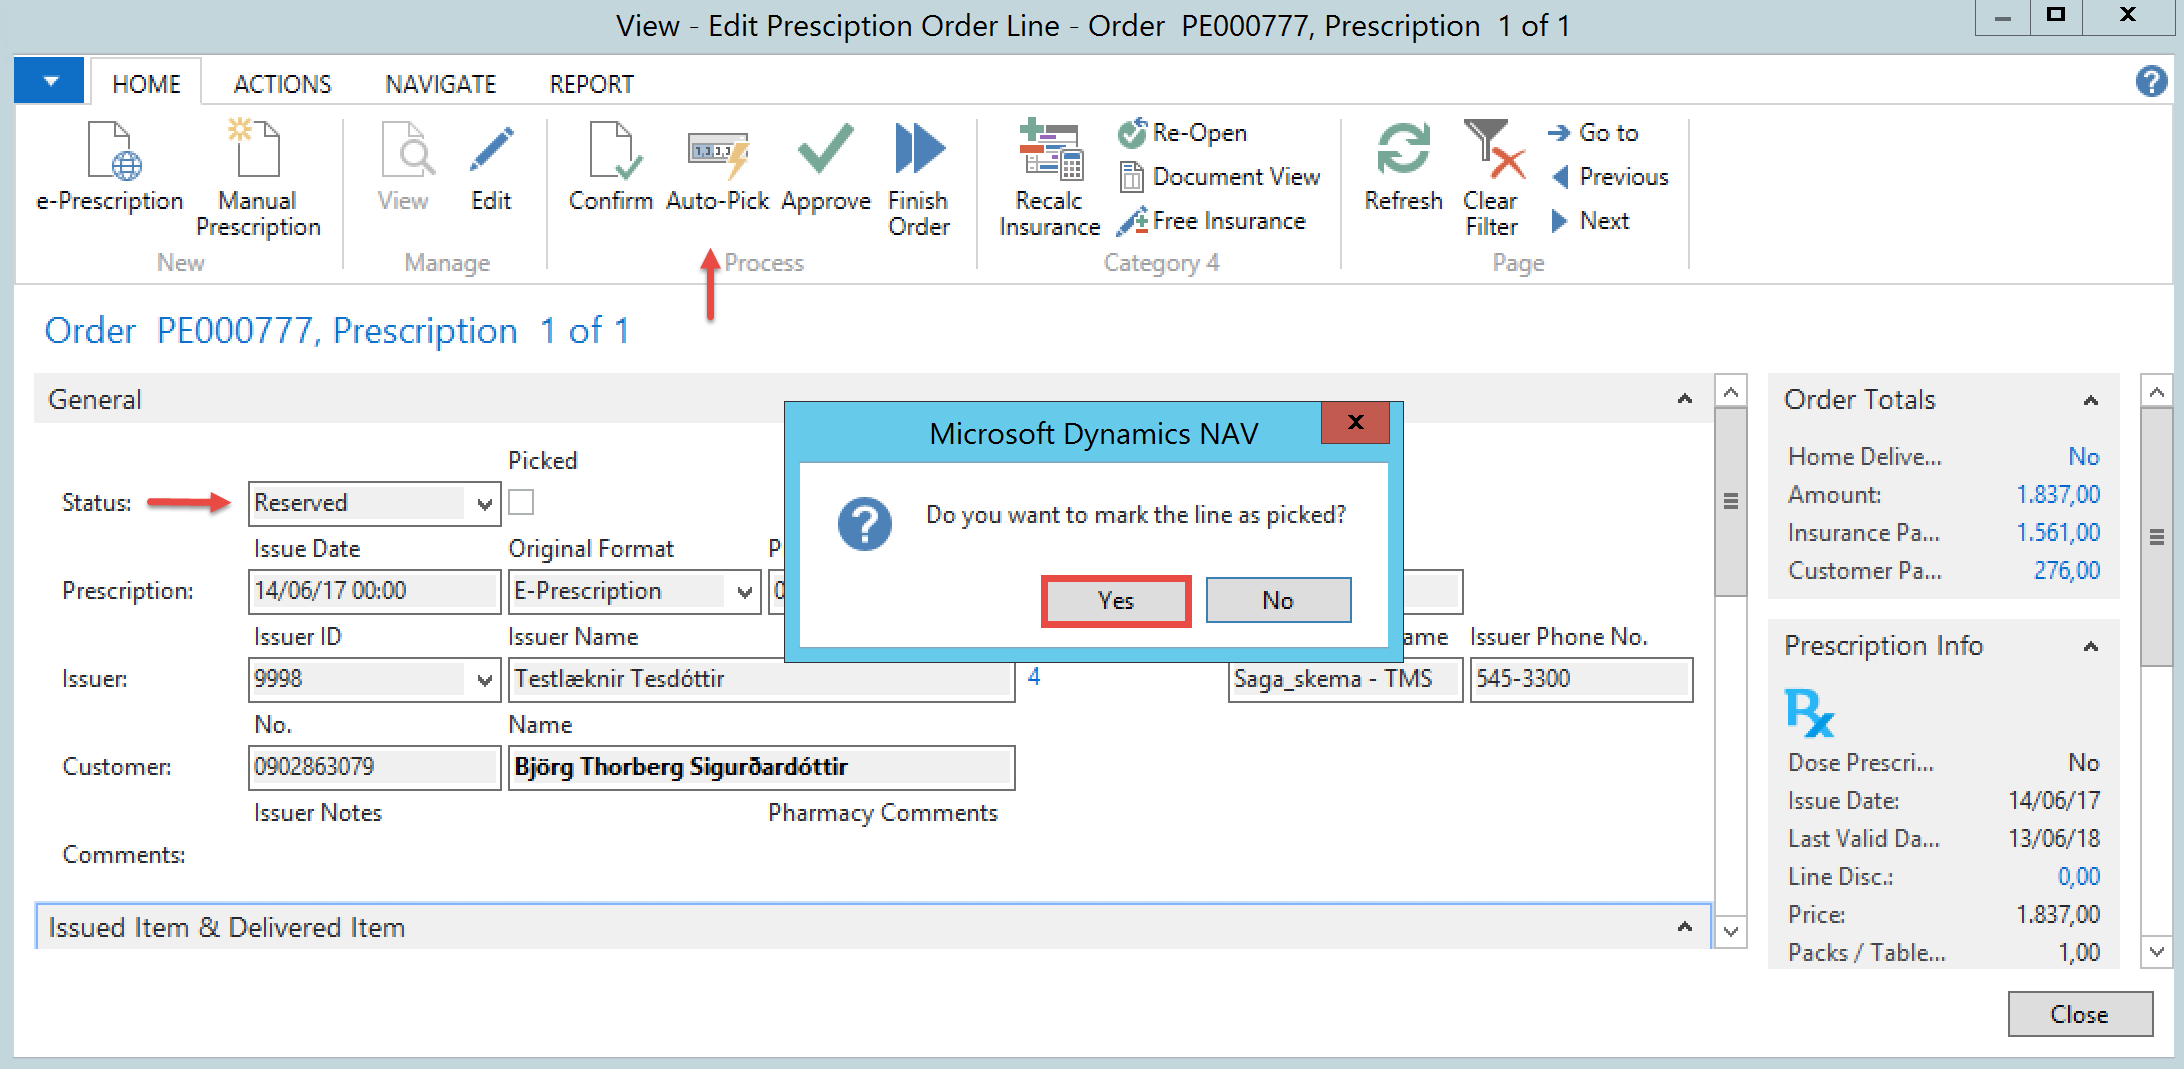The height and width of the screenshot is (1069, 2184).
Task: Click the Insurance Pa... value 1.561,00
Action: point(2058,533)
